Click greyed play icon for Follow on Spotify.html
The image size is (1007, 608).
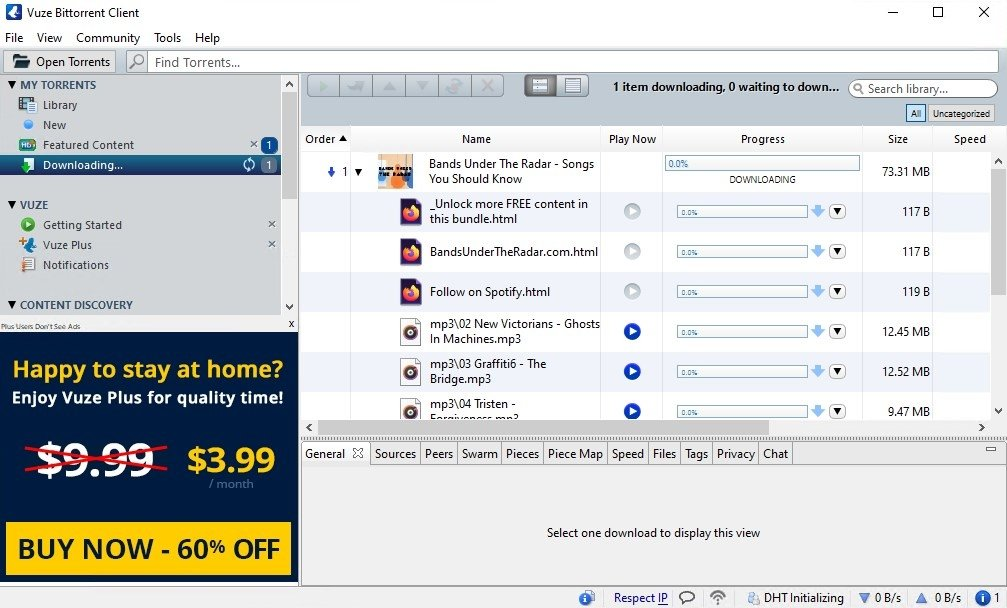pyautogui.click(x=632, y=291)
